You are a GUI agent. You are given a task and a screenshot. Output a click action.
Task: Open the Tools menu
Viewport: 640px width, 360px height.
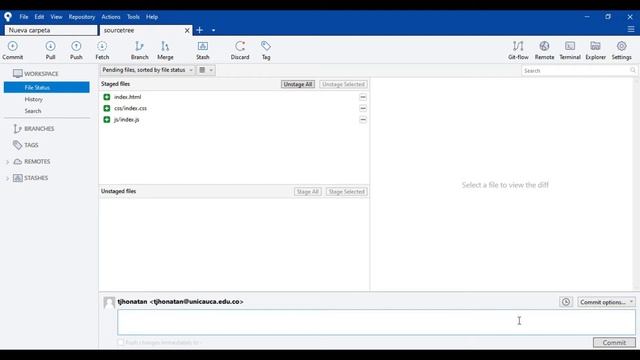tap(133, 17)
